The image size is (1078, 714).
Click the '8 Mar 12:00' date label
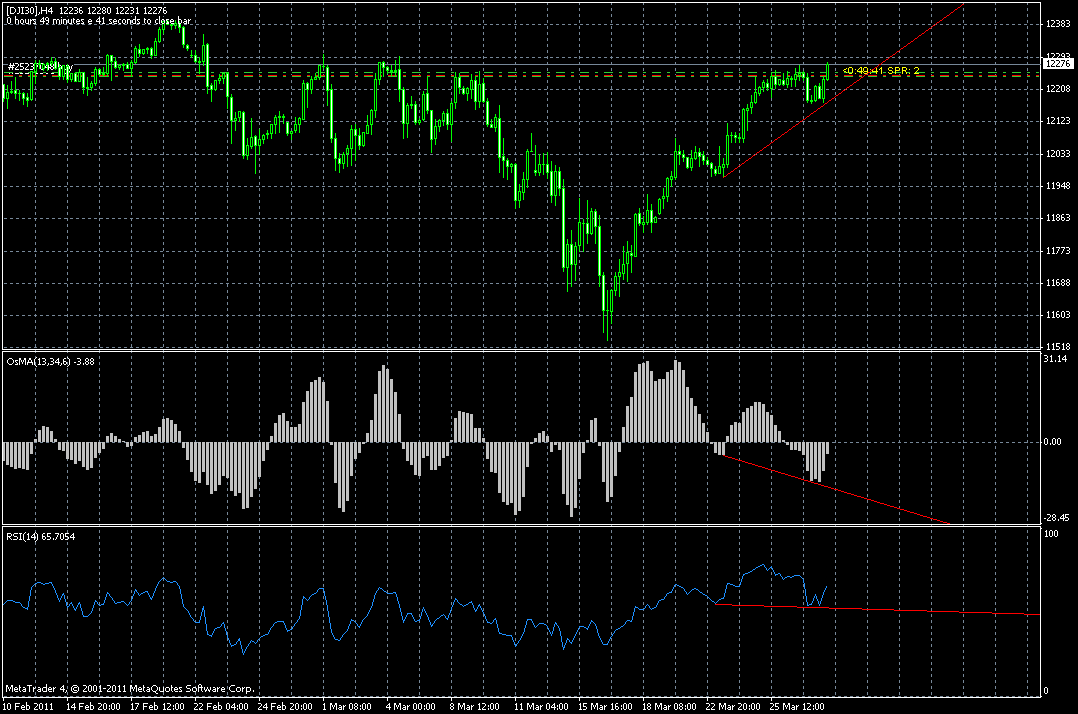click(x=474, y=706)
